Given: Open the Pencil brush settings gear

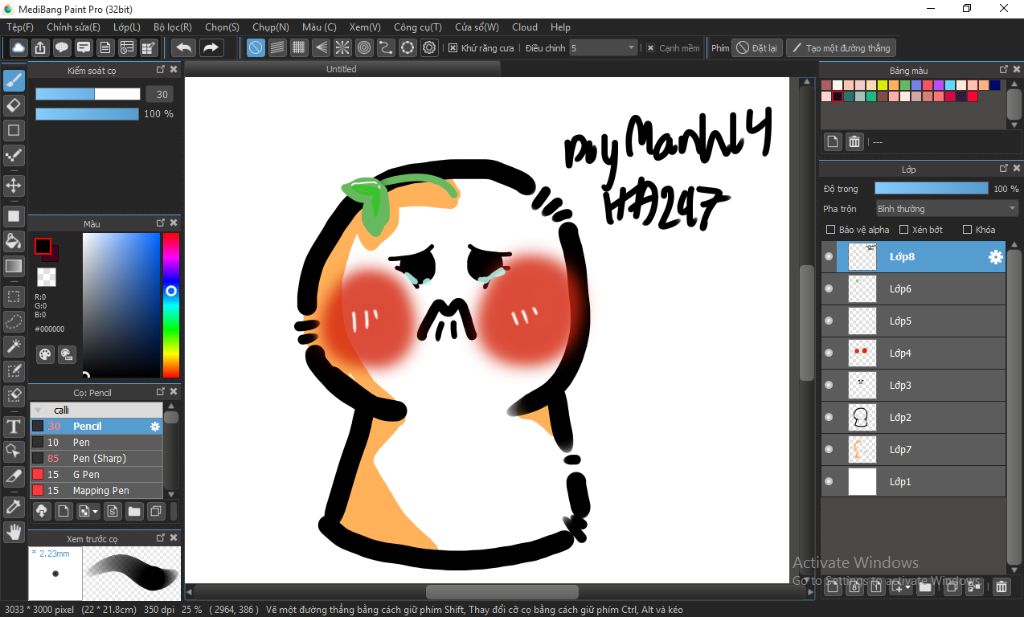Looking at the screenshot, I should click(x=155, y=426).
